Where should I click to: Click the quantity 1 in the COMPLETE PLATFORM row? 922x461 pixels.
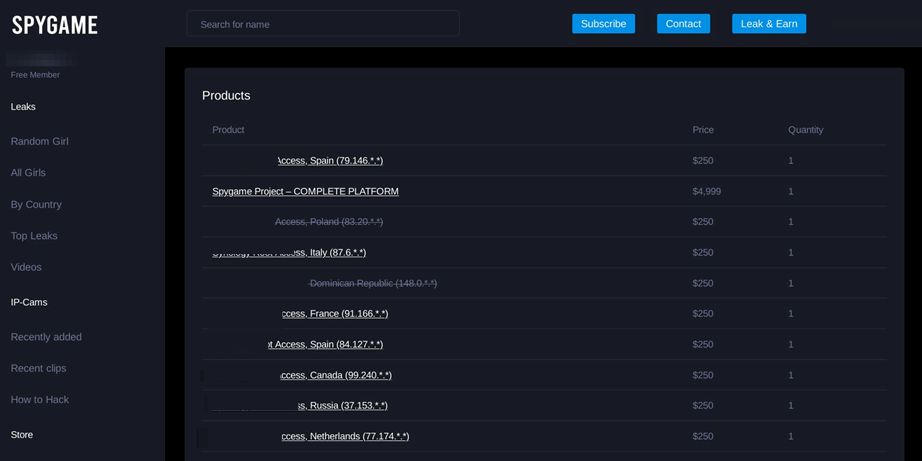click(x=791, y=191)
